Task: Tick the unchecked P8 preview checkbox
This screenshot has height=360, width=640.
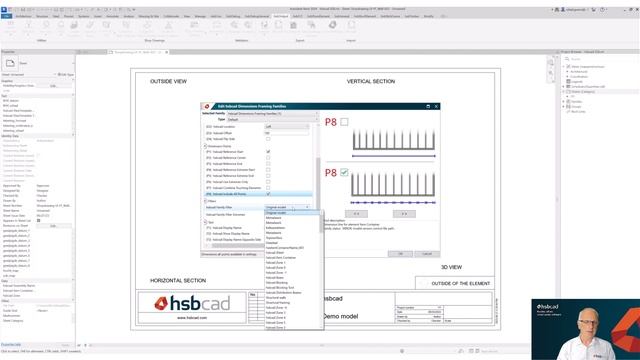Action: (x=344, y=122)
